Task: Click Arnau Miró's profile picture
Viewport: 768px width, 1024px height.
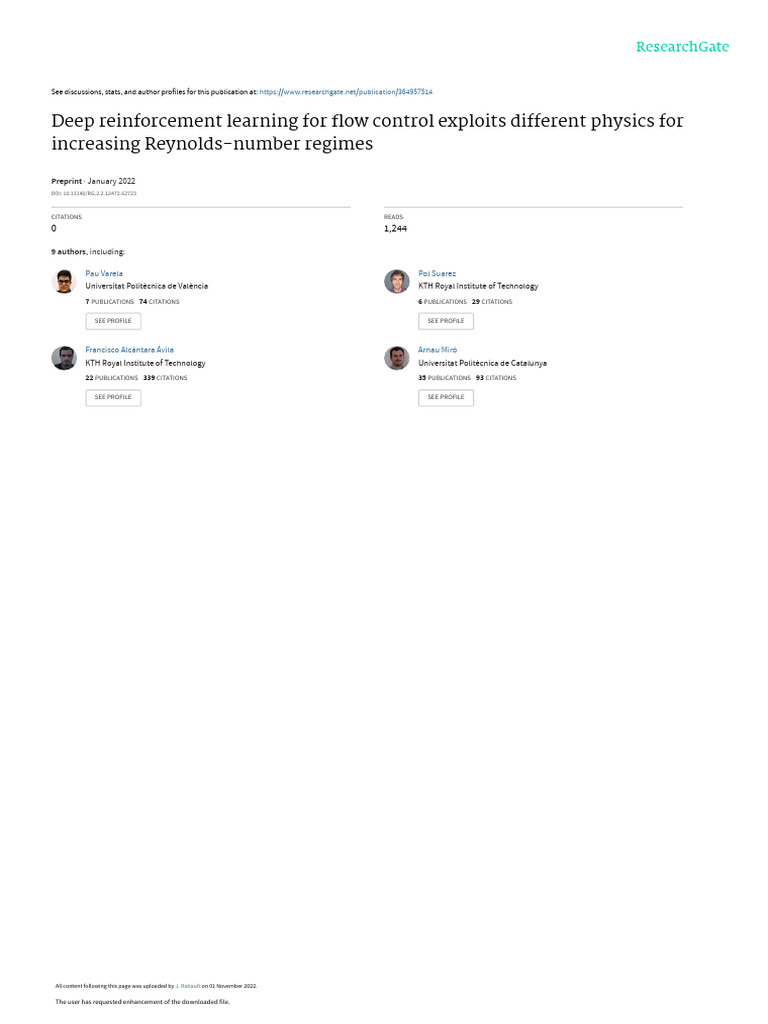Action: pos(397,358)
